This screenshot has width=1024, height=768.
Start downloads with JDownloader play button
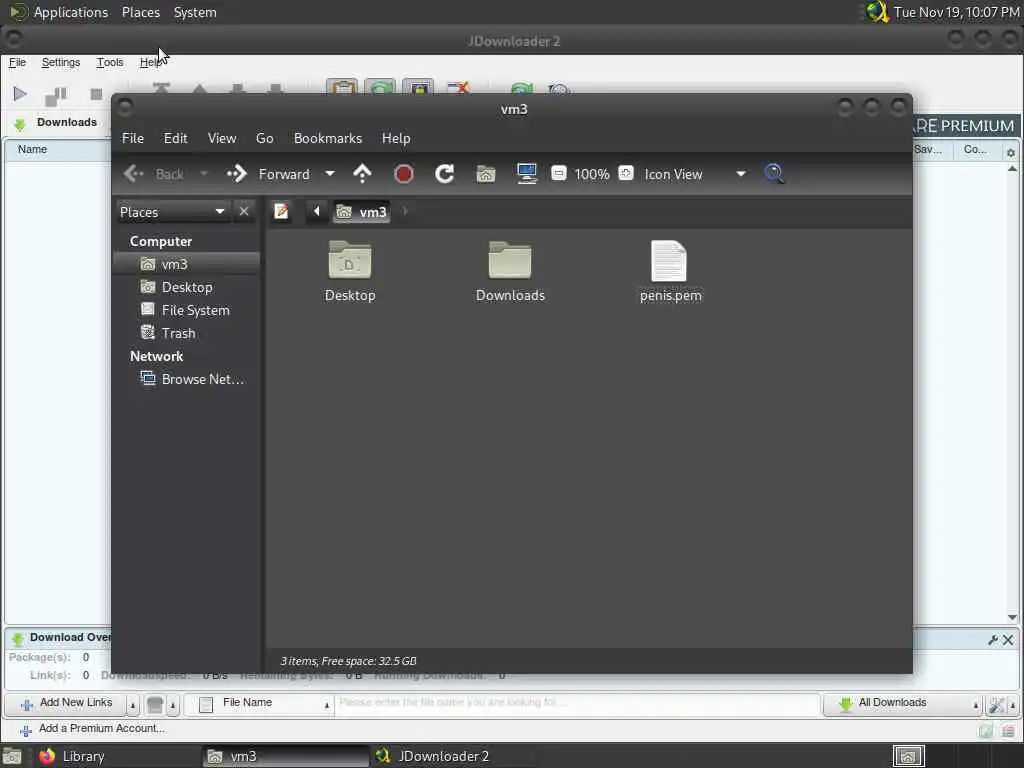pos(20,94)
